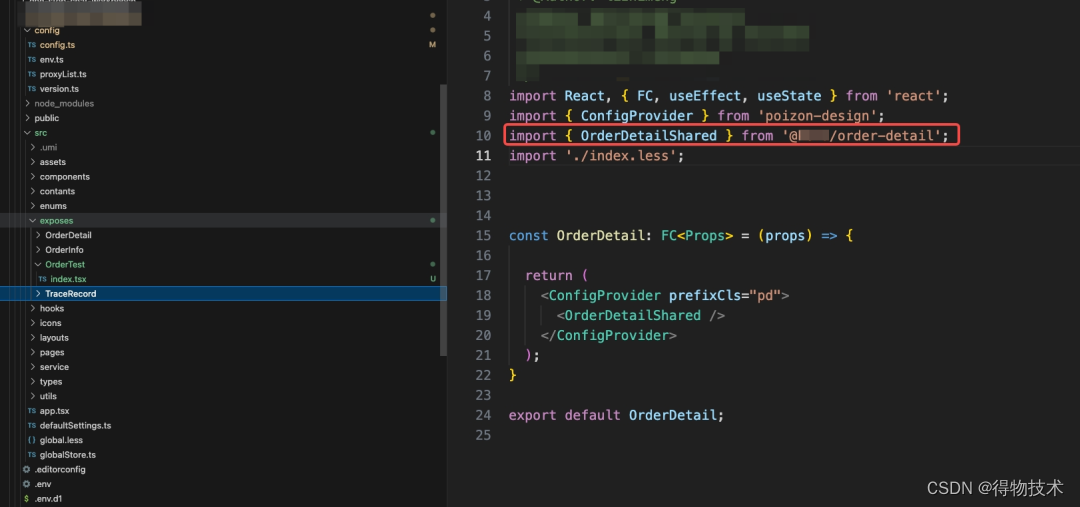Image resolution: width=1080 pixels, height=507 pixels.
Task: Expand the node_modules folder
Action: [28, 103]
